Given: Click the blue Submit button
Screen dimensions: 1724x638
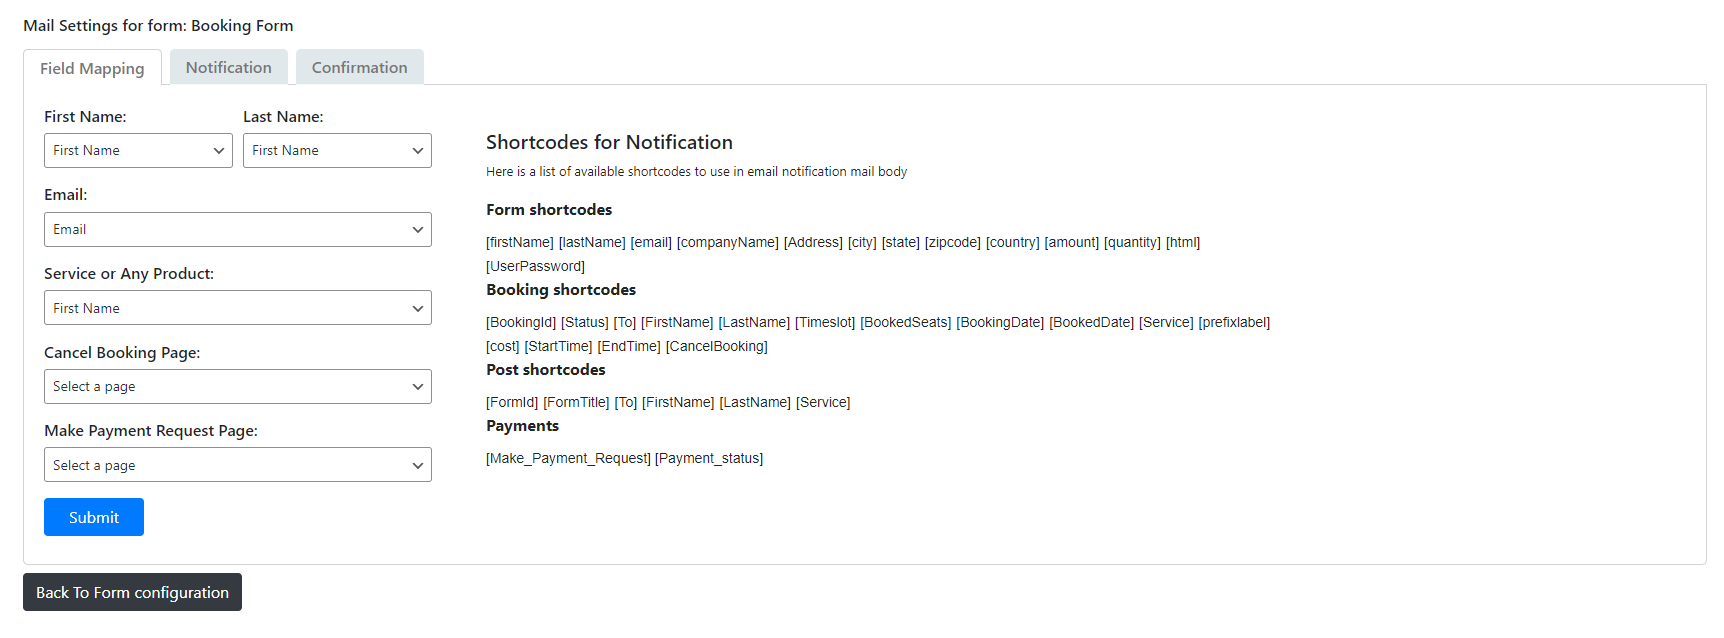Looking at the screenshot, I should [94, 517].
